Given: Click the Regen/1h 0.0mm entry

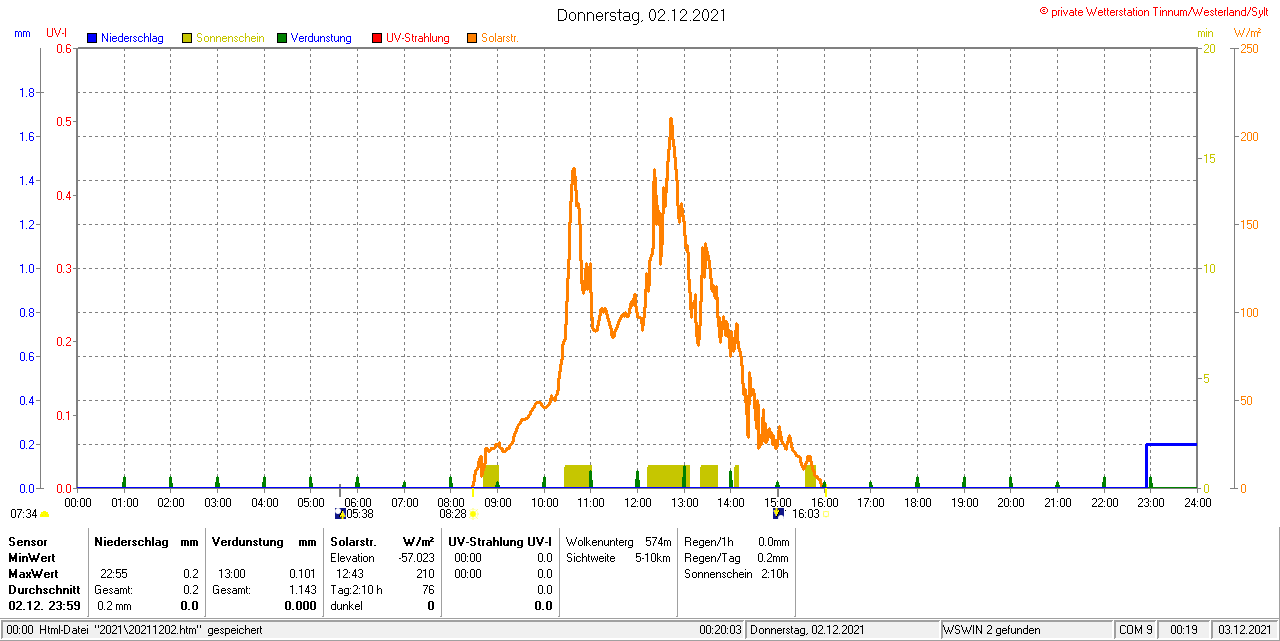Looking at the screenshot, I should 737,541.
